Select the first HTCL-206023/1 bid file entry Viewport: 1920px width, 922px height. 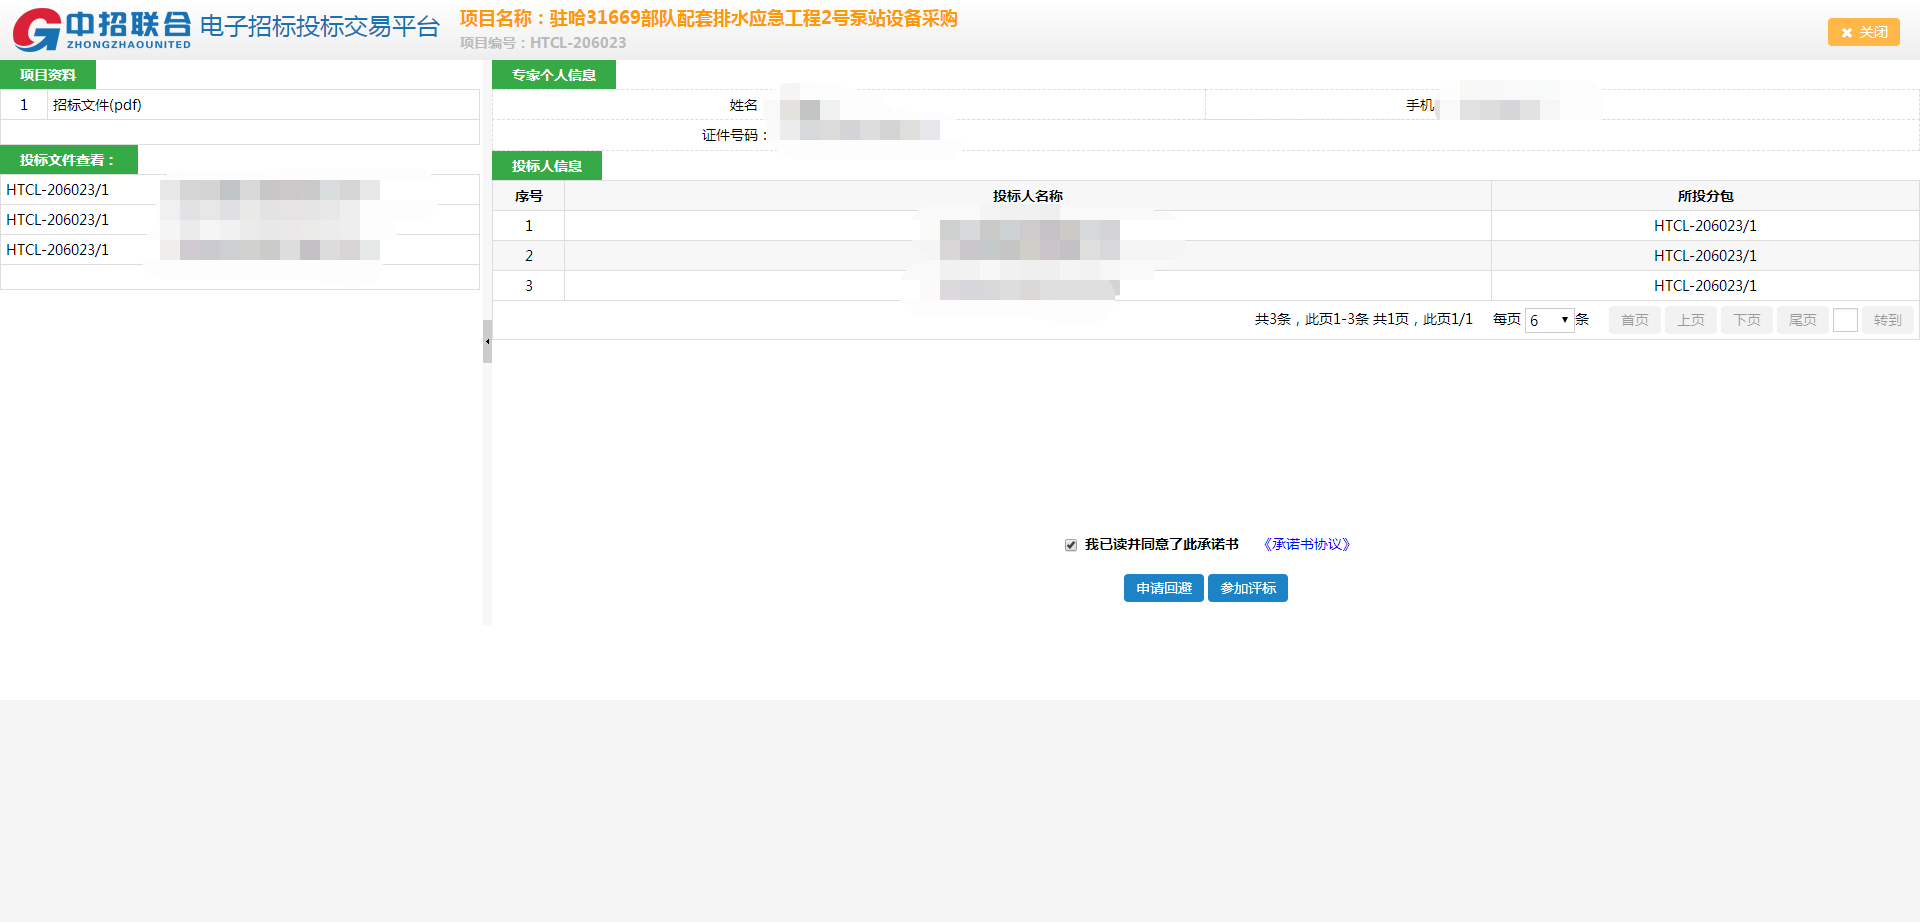(58, 190)
